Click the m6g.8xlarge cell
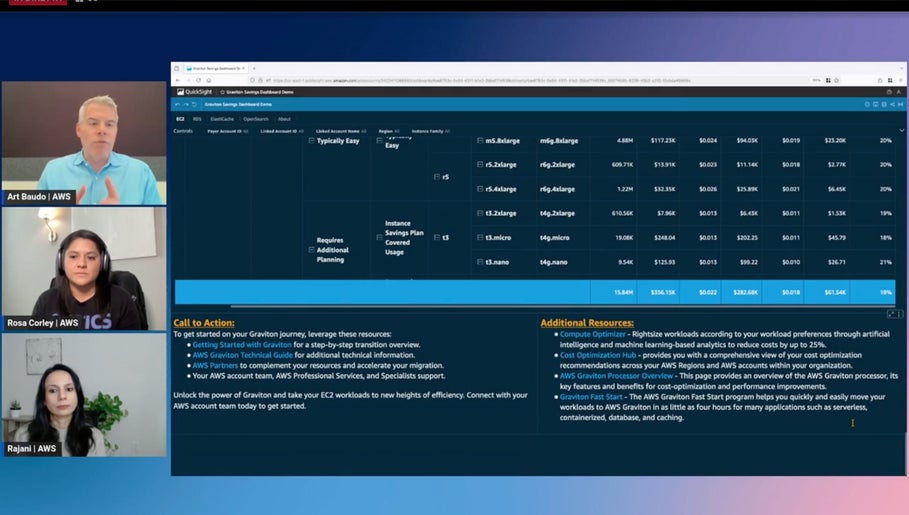This screenshot has width=909, height=515. [559, 140]
